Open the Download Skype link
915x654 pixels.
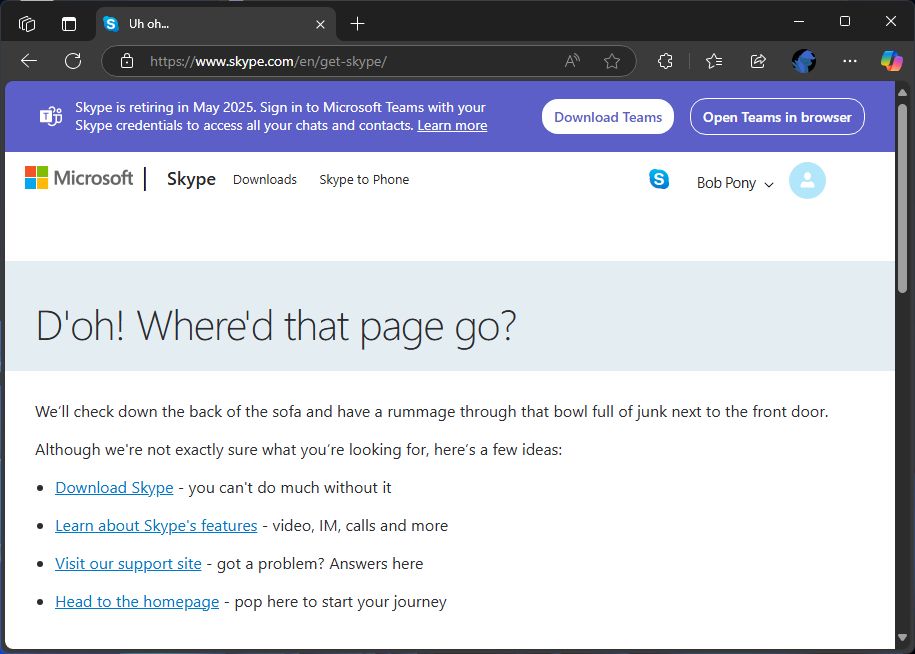point(114,487)
